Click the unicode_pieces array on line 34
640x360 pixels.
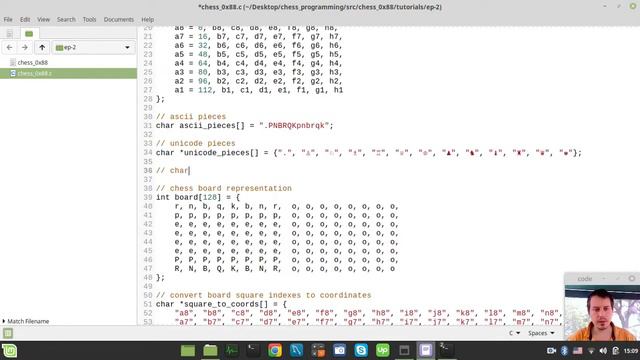pos(369,153)
